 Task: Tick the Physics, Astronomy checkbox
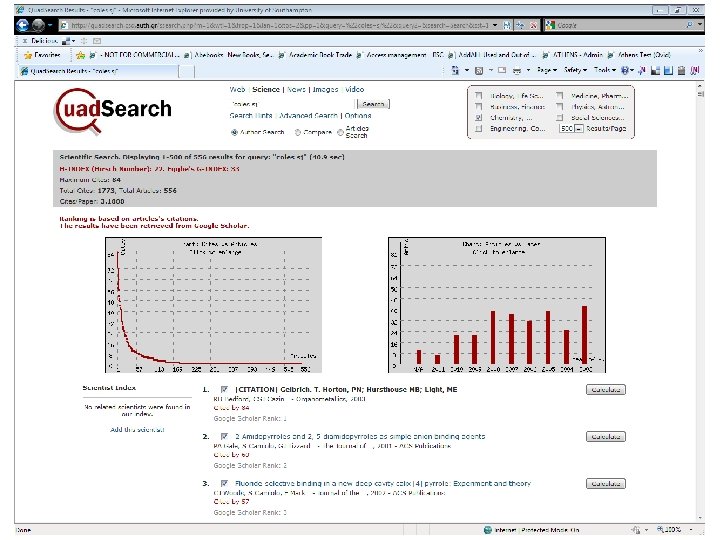(559, 107)
